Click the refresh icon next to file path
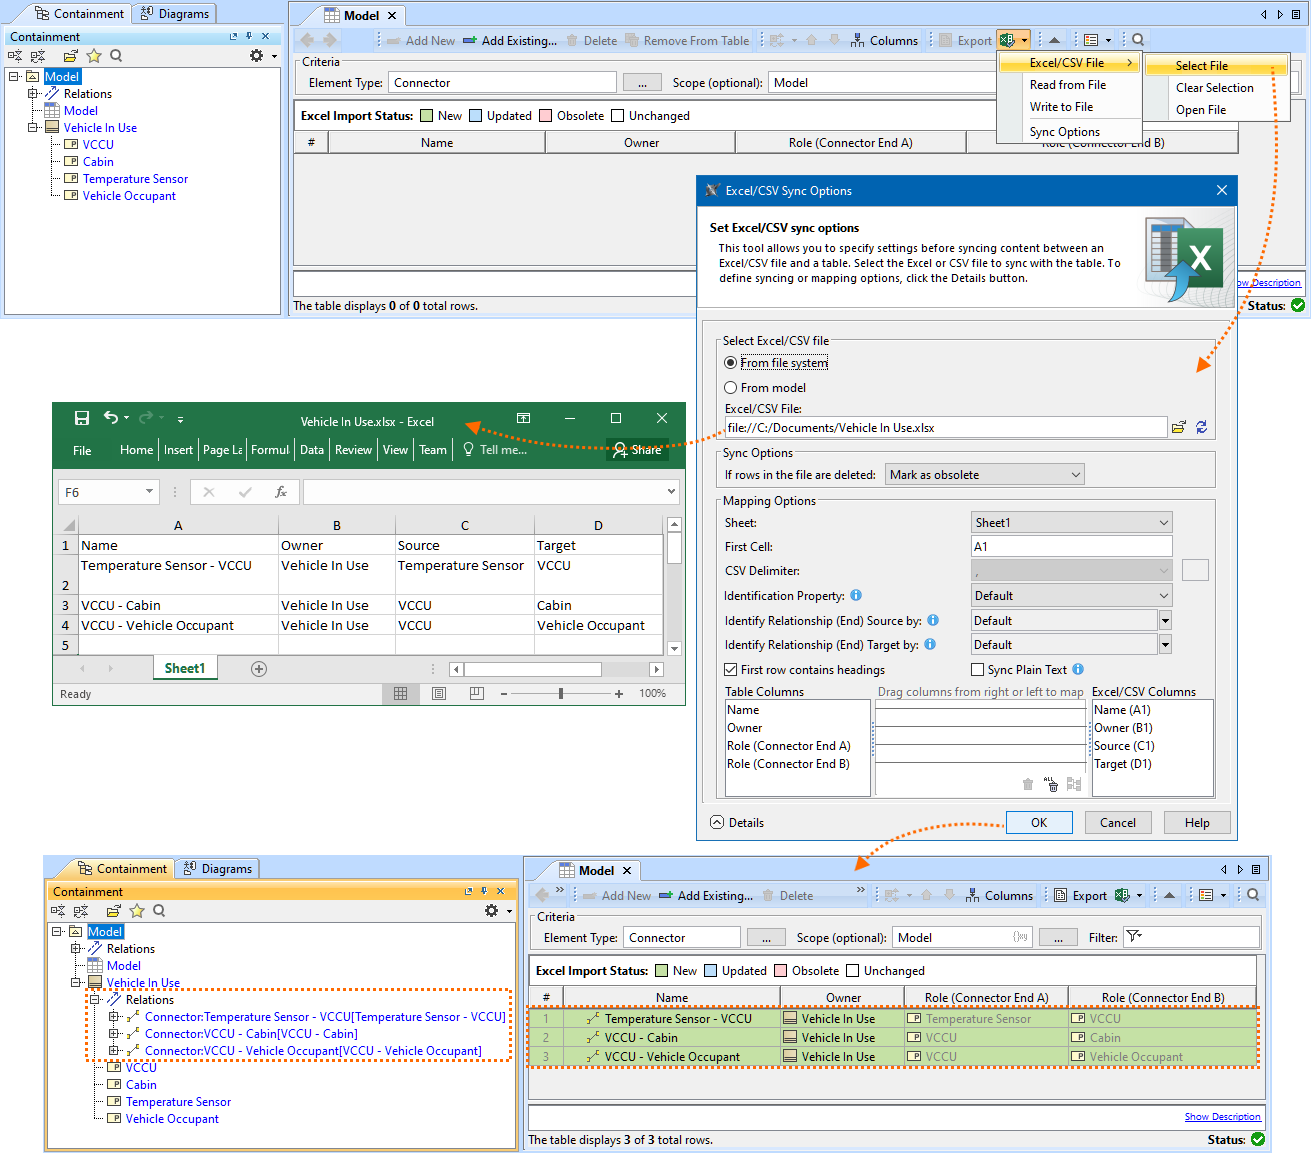 coord(1201,427)
